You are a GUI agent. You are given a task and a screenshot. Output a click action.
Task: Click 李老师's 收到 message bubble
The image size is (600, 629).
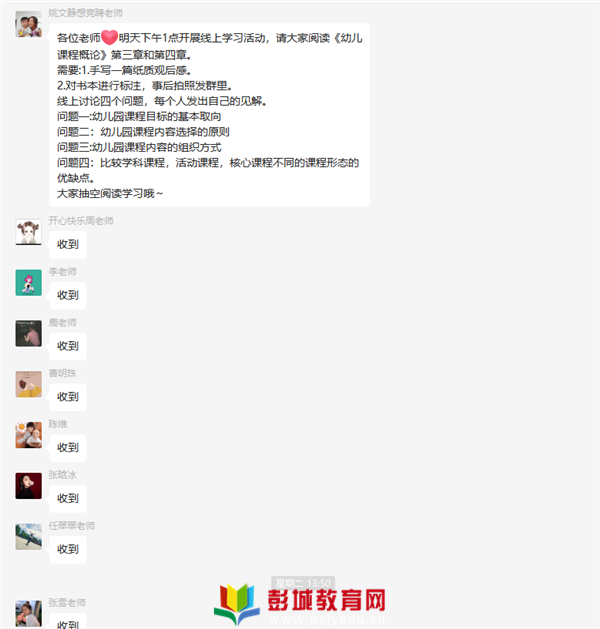pos(68,296)
